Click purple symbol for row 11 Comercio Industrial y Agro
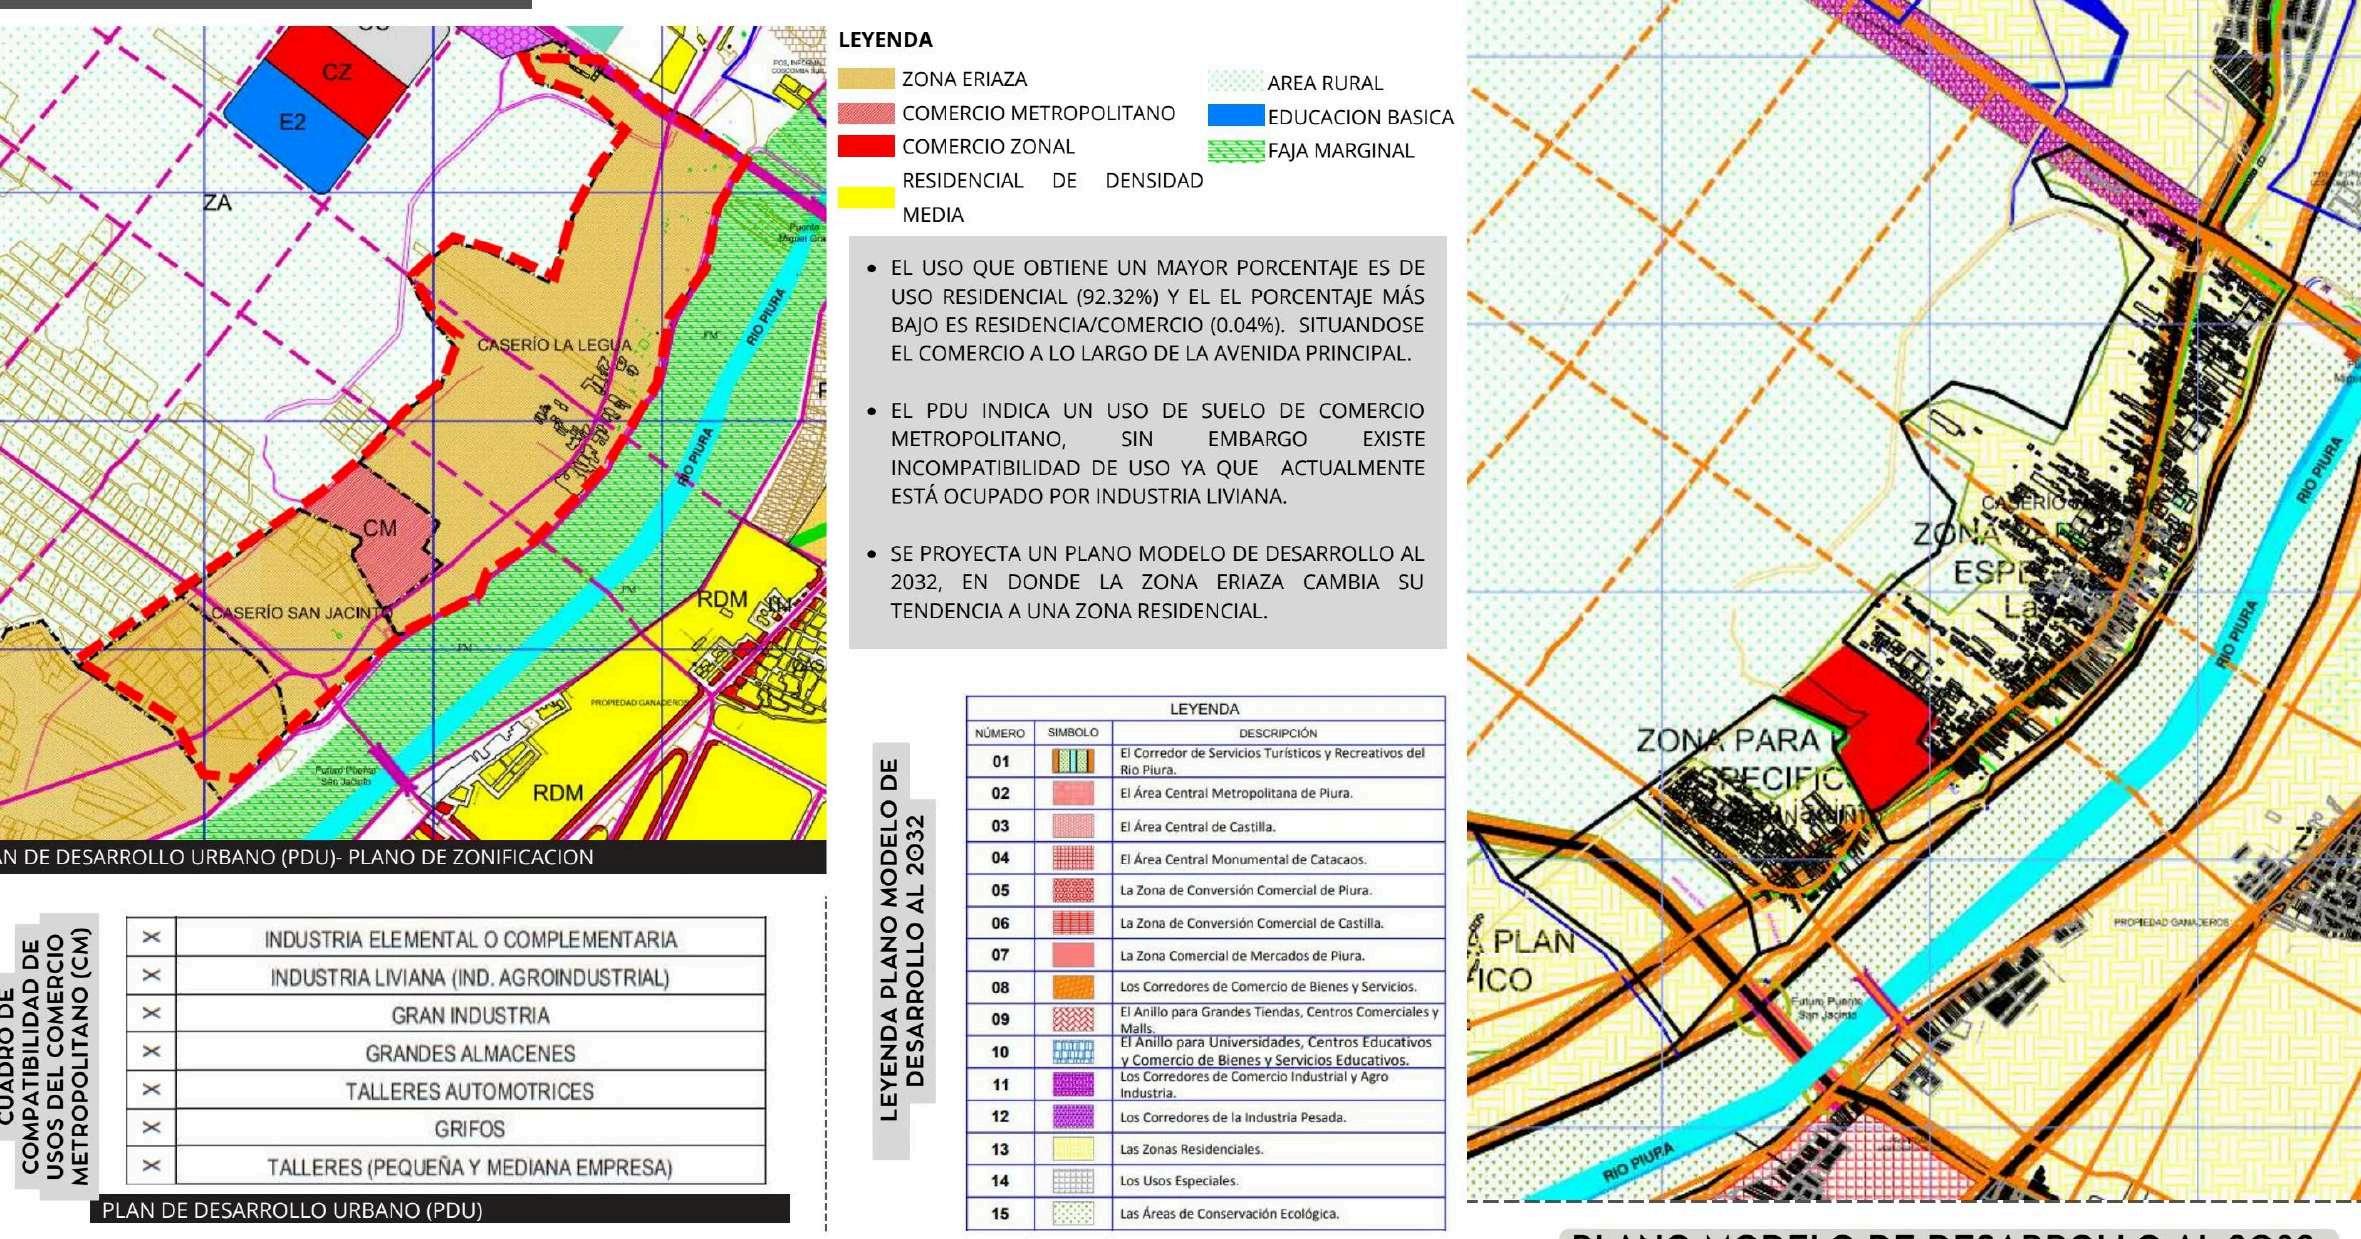The image size is (2361, 1239). [x=1073, y=1084]
